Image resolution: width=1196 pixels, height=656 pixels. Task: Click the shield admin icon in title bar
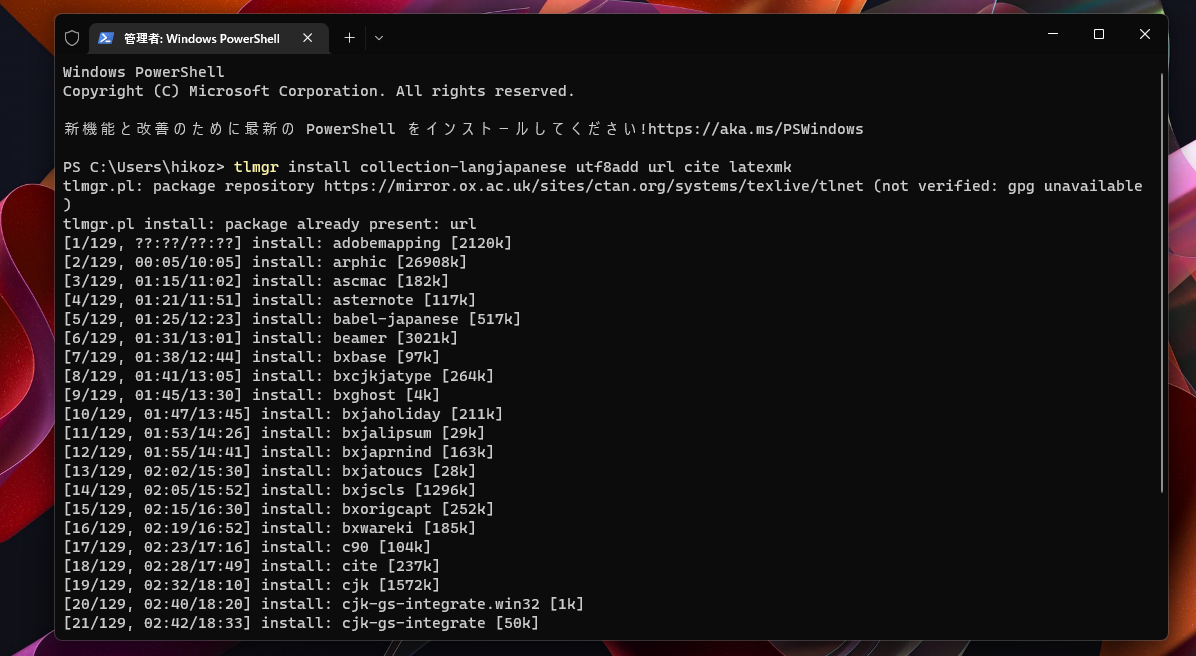click(x=72, y=38)
